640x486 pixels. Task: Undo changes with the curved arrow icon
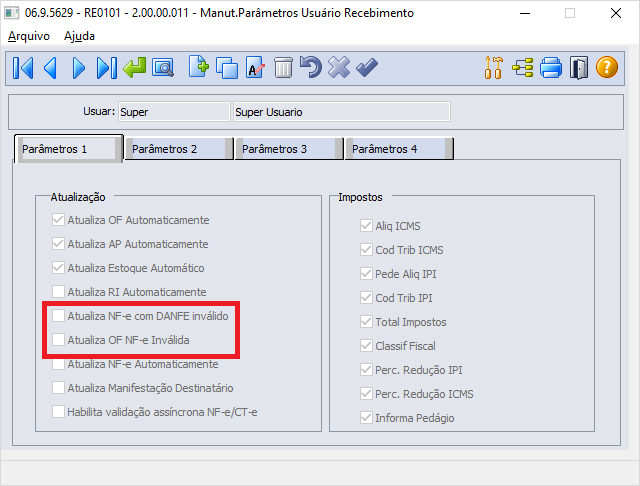311,67
